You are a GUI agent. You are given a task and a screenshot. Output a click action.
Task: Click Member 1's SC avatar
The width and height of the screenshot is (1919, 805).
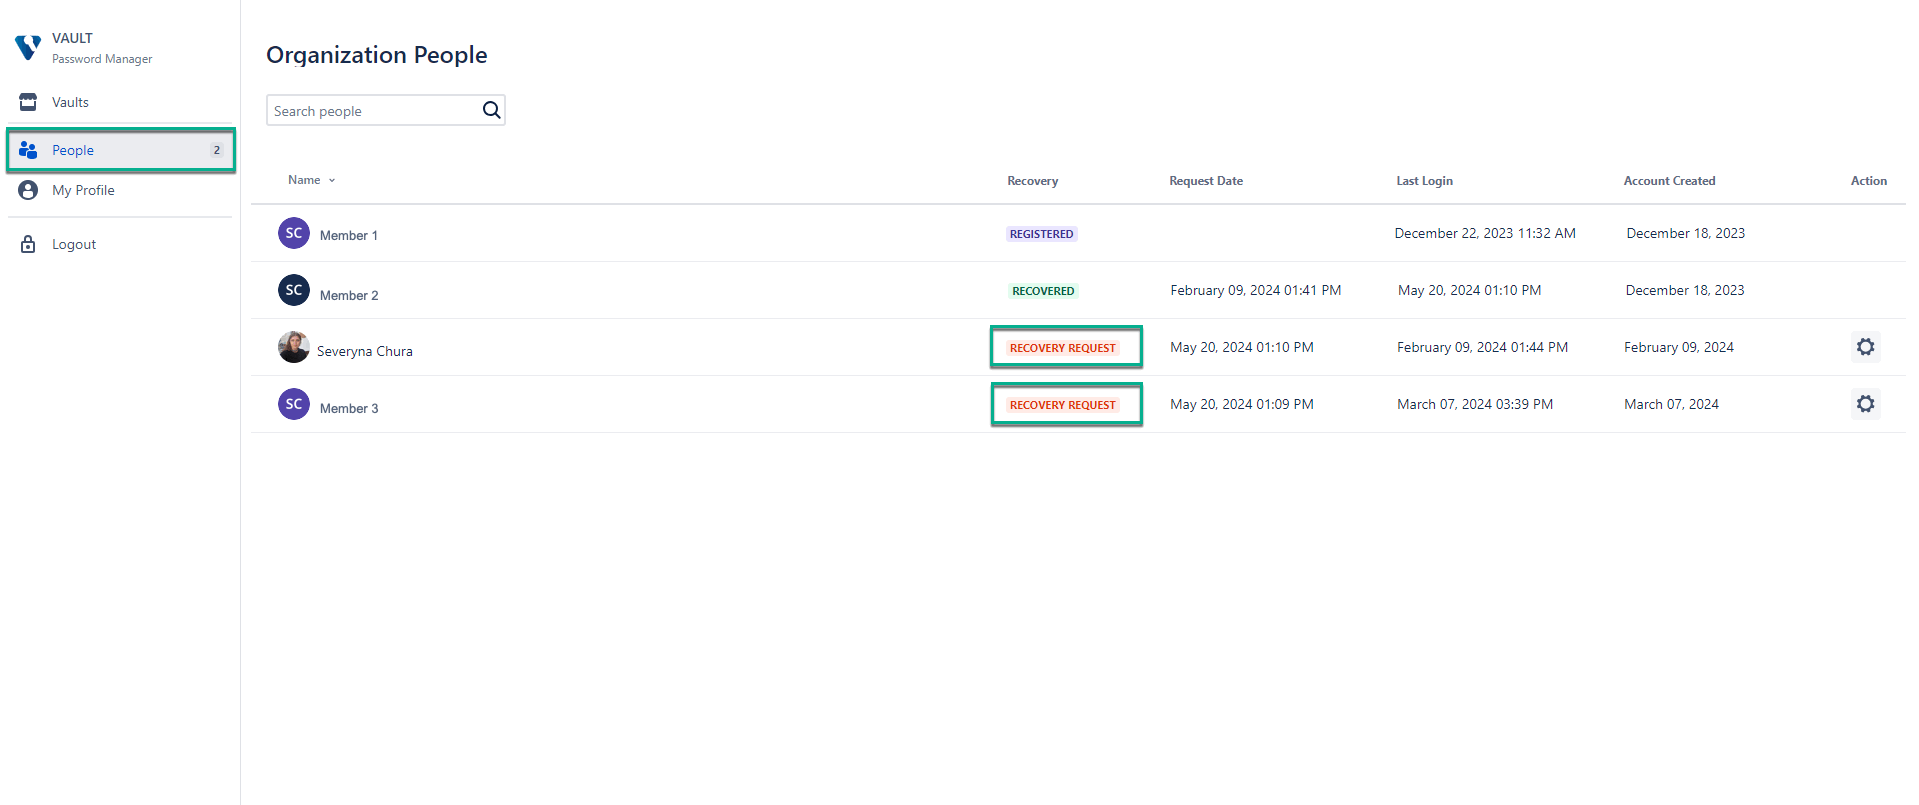pyautogui.click(x=293, y=233)
